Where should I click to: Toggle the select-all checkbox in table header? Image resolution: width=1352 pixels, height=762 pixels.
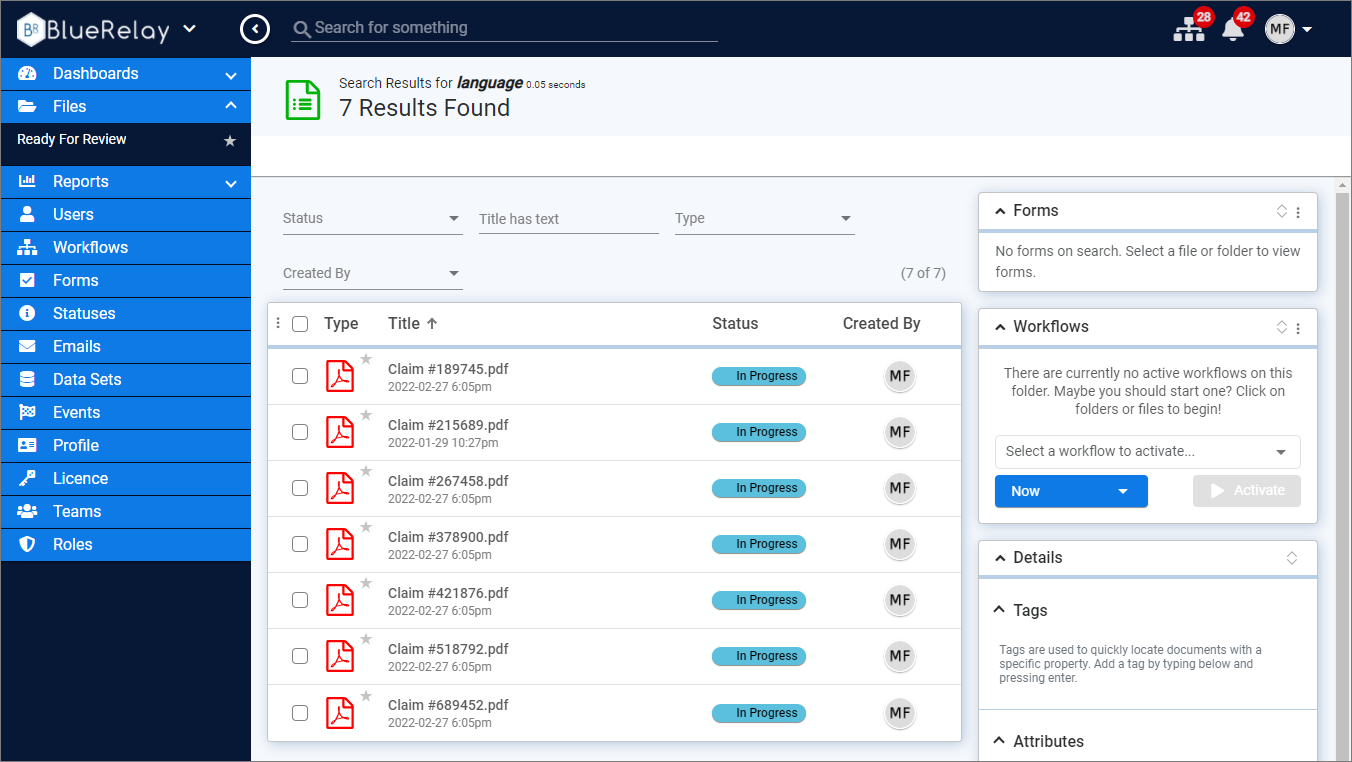[x=300, y=324]
